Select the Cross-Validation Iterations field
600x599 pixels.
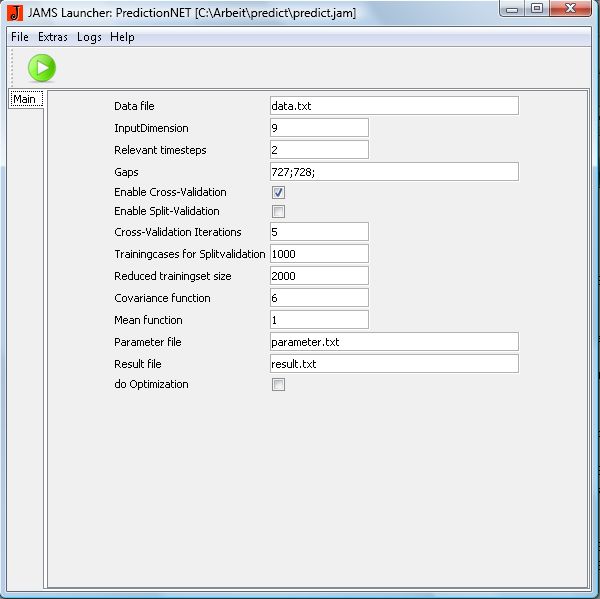pyautogui.click(x=319, y=232)
